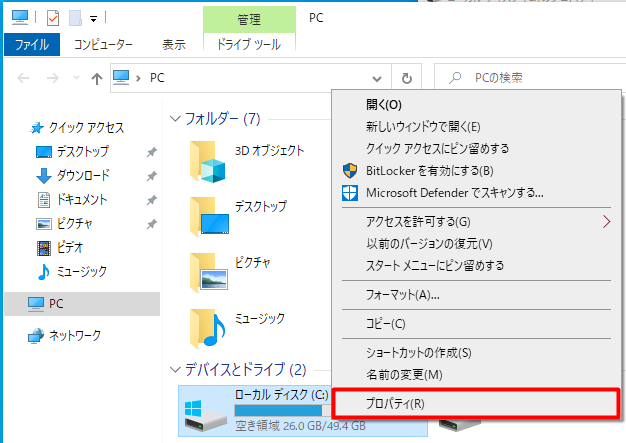Select フォーマット(A)... in the context menu
This screenshot has height=443, width=626.
click(x=403, y=295)
